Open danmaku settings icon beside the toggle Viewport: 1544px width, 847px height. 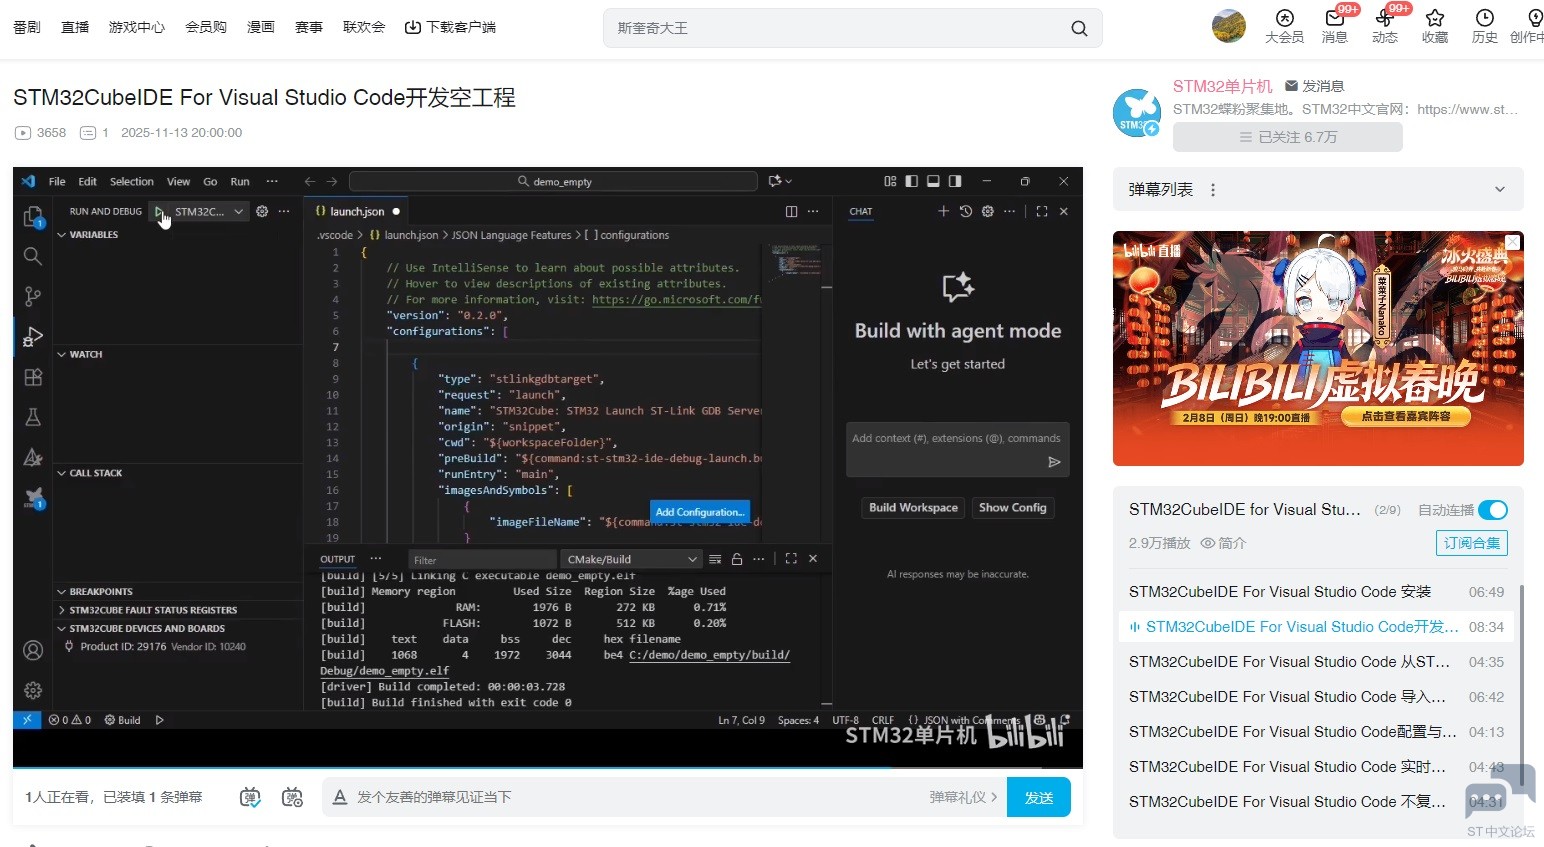tap(292, 797)
